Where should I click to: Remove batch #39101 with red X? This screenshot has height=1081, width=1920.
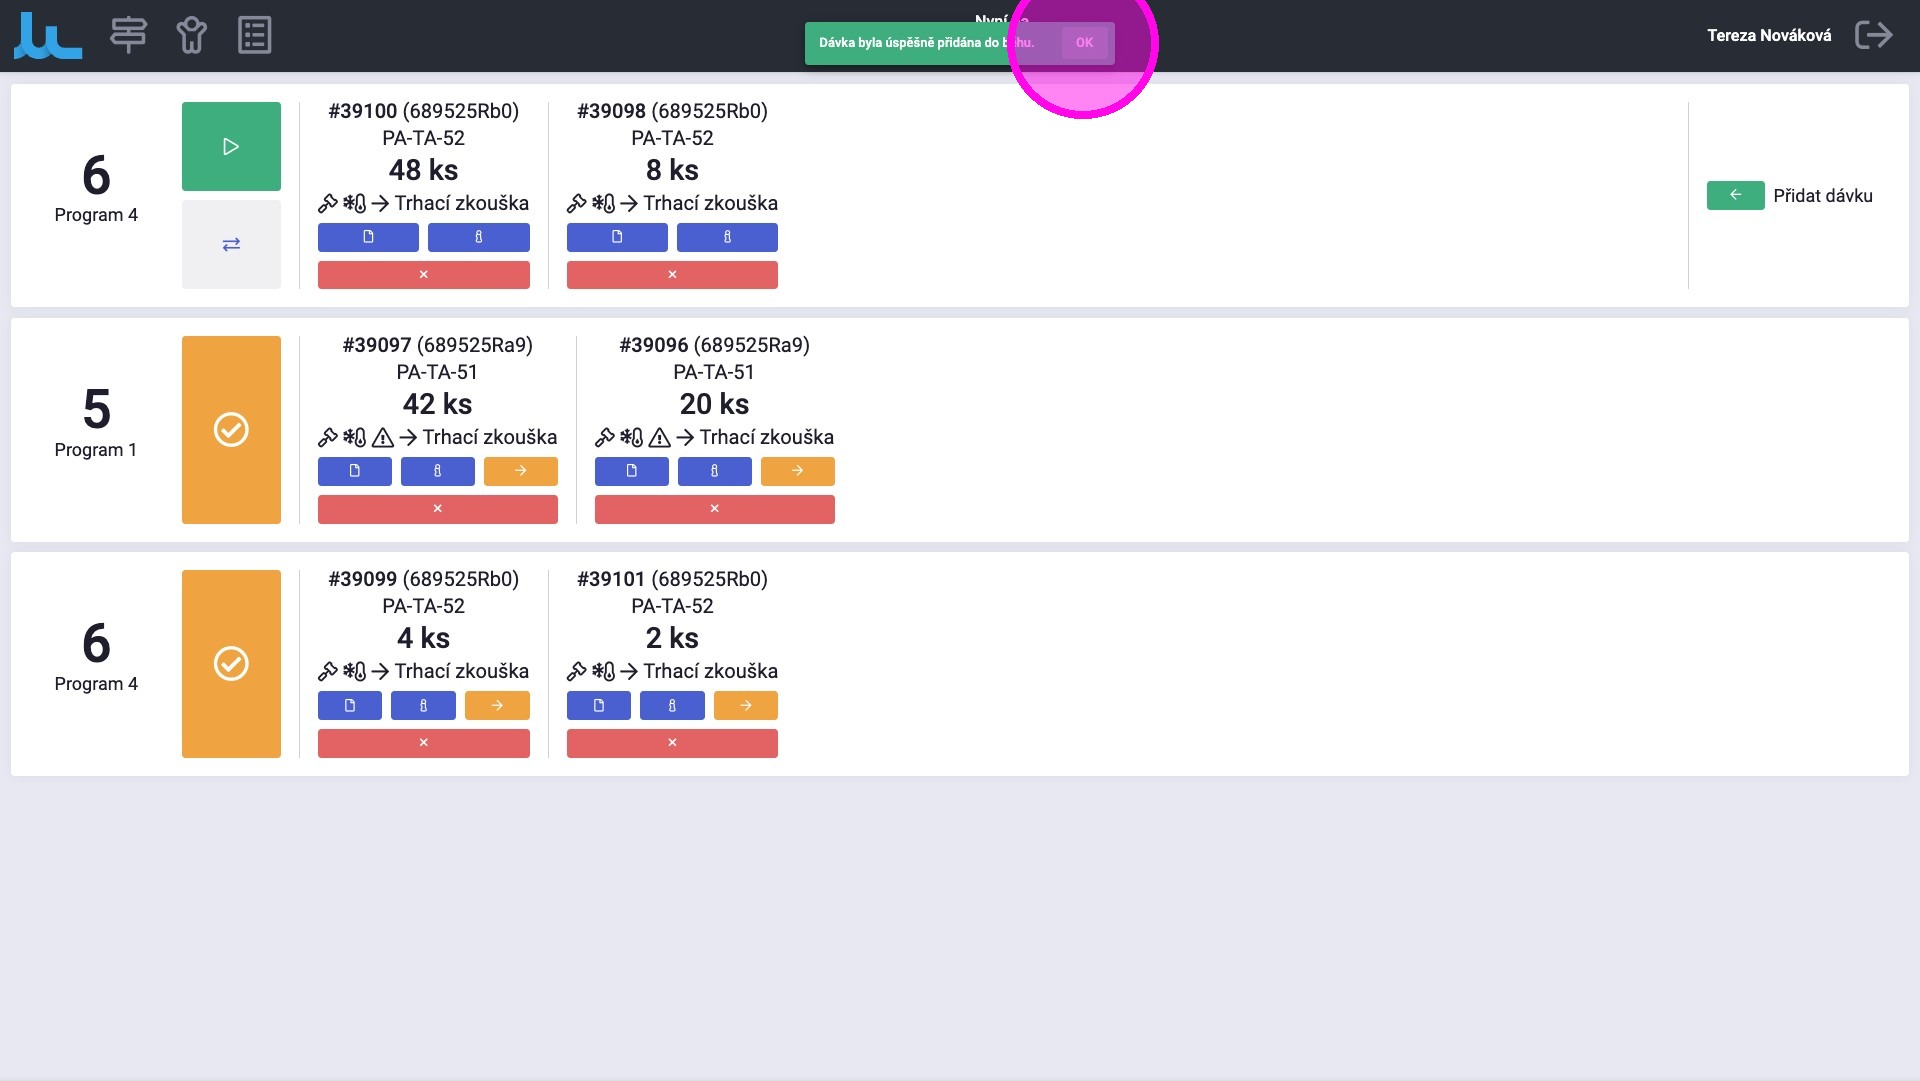[x=672, y=742]
